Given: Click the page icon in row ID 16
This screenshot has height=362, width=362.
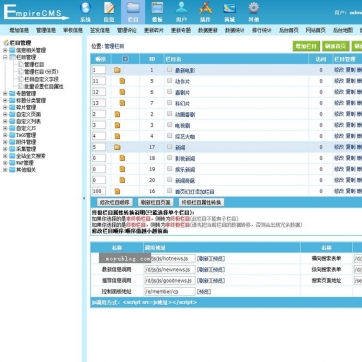Looking at the screenshot, I should click(x=117, y=191).
